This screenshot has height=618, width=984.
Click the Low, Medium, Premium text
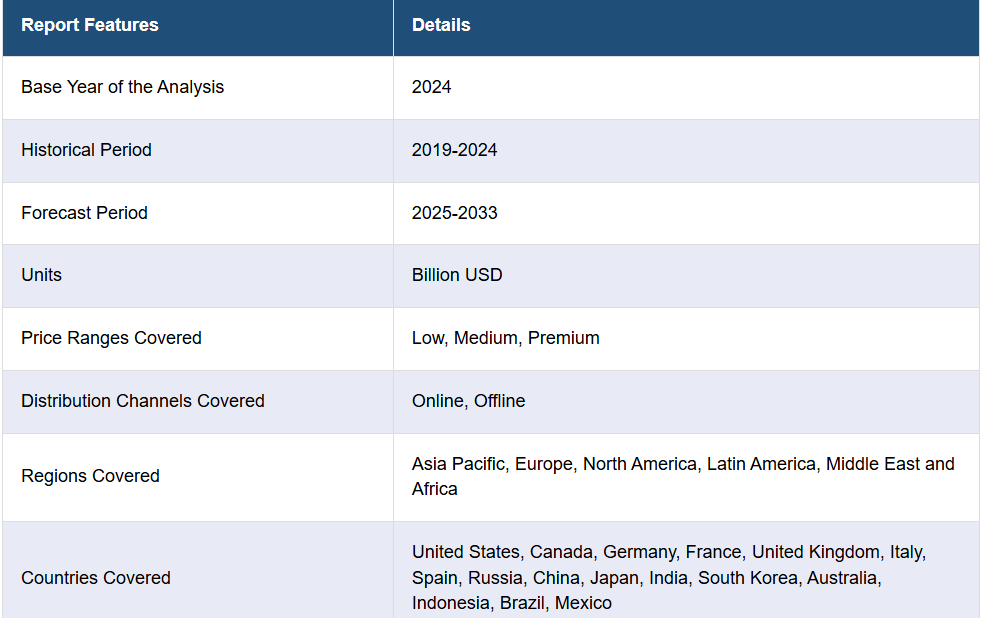505,338
